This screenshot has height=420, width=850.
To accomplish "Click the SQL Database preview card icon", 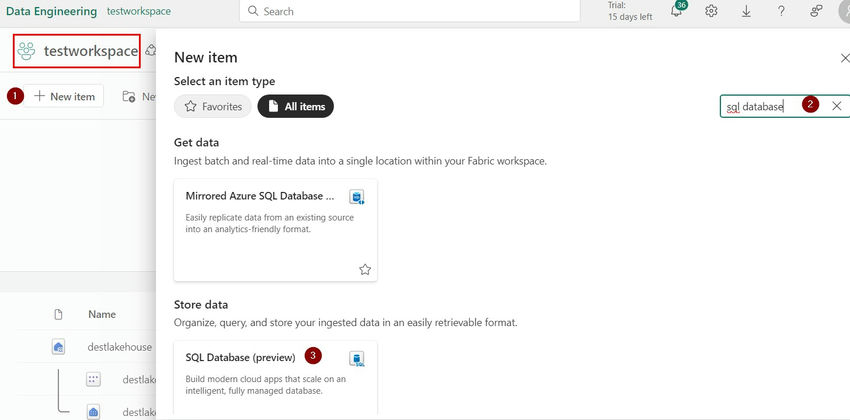I will click(x=357, y=359).
